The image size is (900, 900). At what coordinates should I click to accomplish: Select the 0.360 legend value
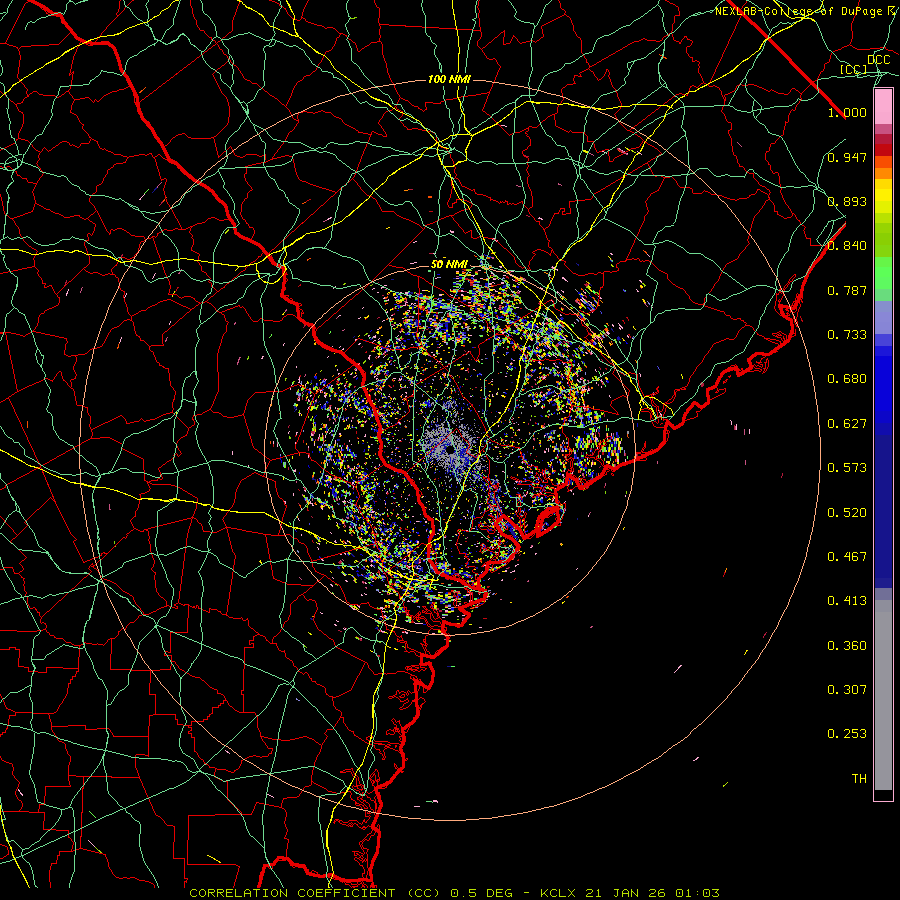847,646
